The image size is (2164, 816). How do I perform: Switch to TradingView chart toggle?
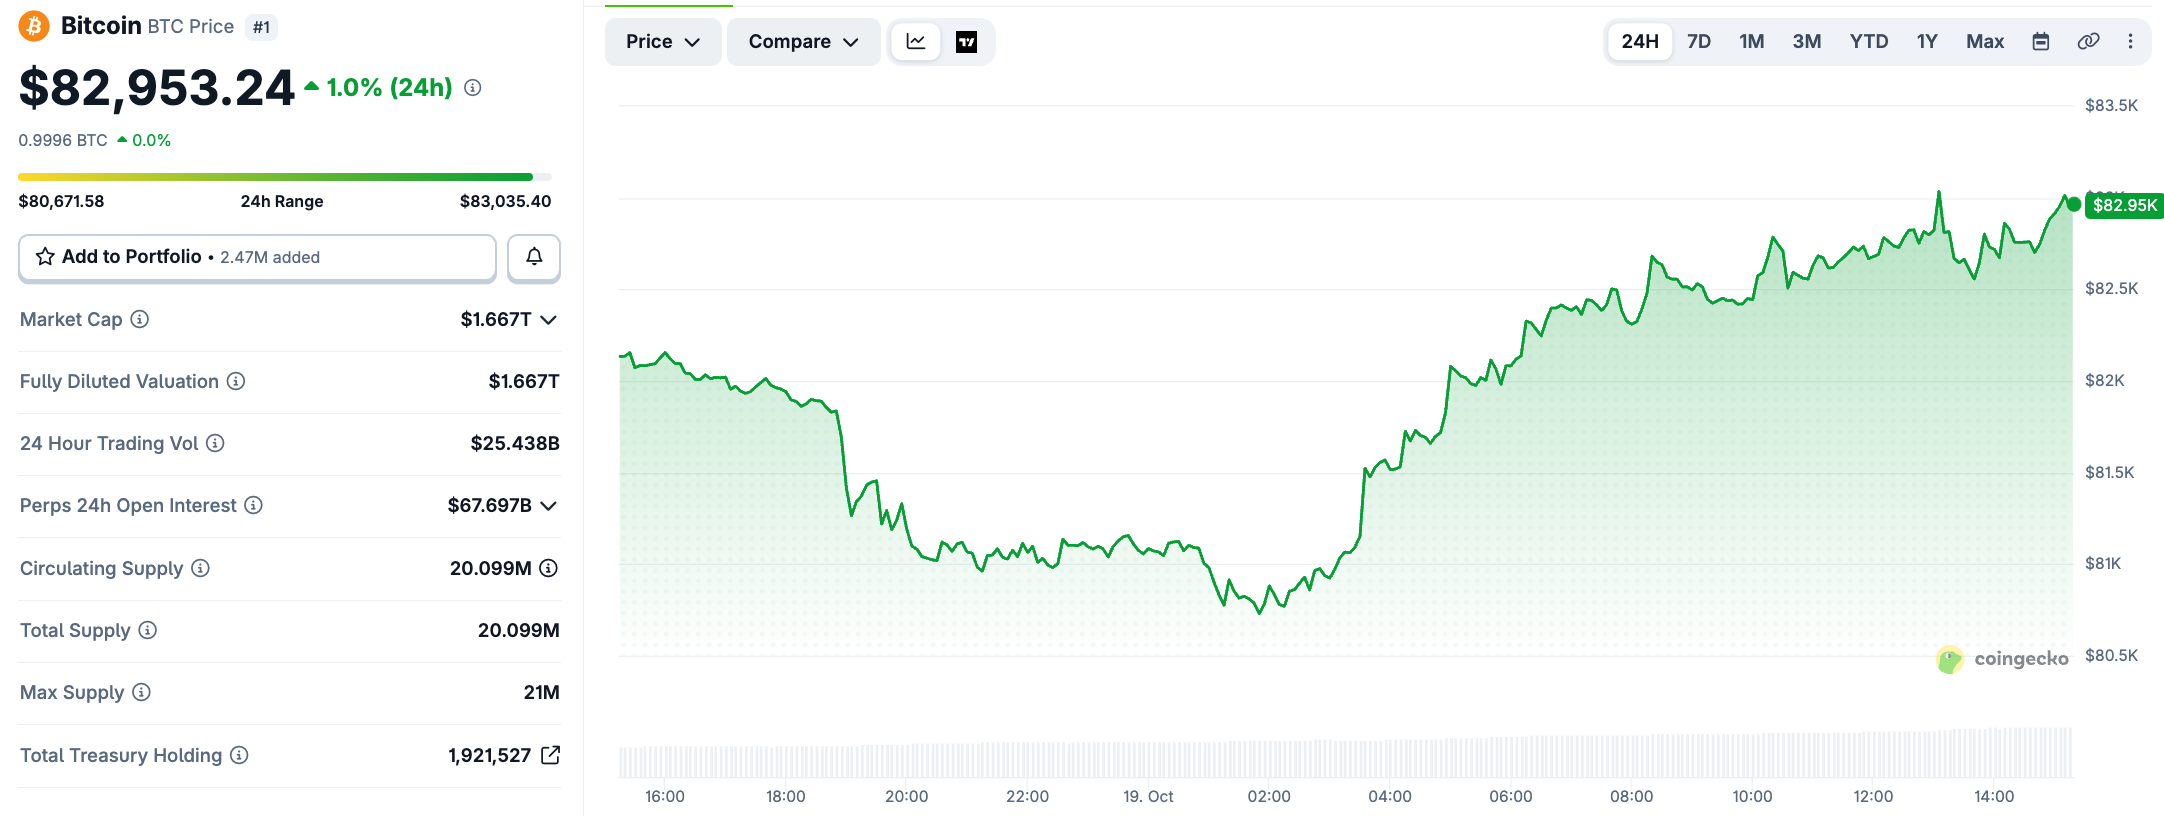[x=966, y=41]
